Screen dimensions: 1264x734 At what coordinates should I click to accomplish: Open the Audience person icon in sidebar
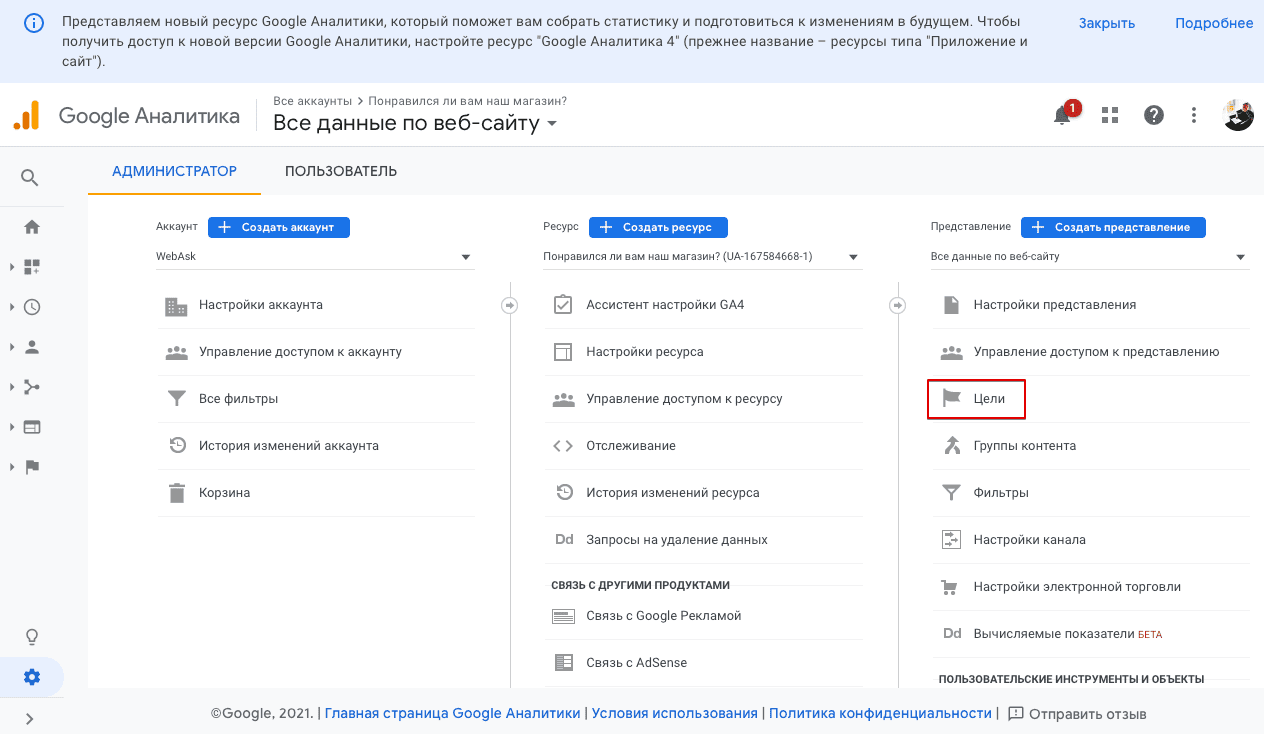(x=32, y=347)
